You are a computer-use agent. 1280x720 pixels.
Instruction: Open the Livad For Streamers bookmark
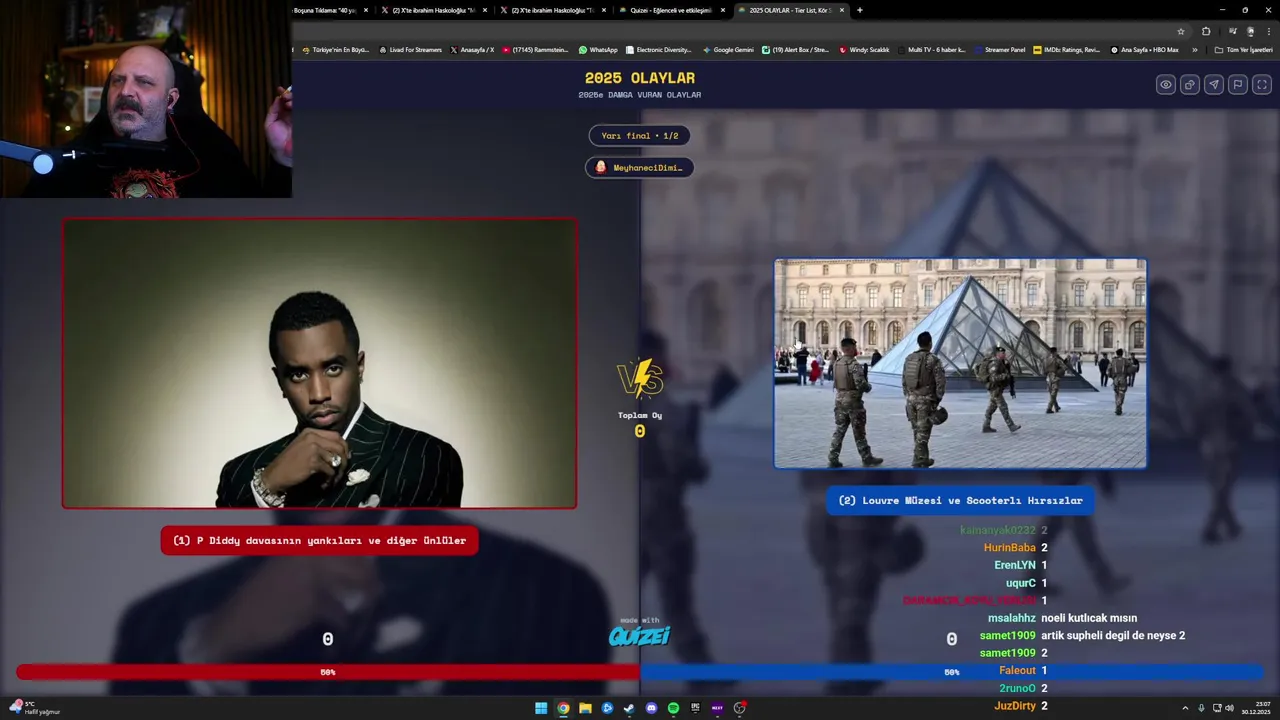coord(410,49)
